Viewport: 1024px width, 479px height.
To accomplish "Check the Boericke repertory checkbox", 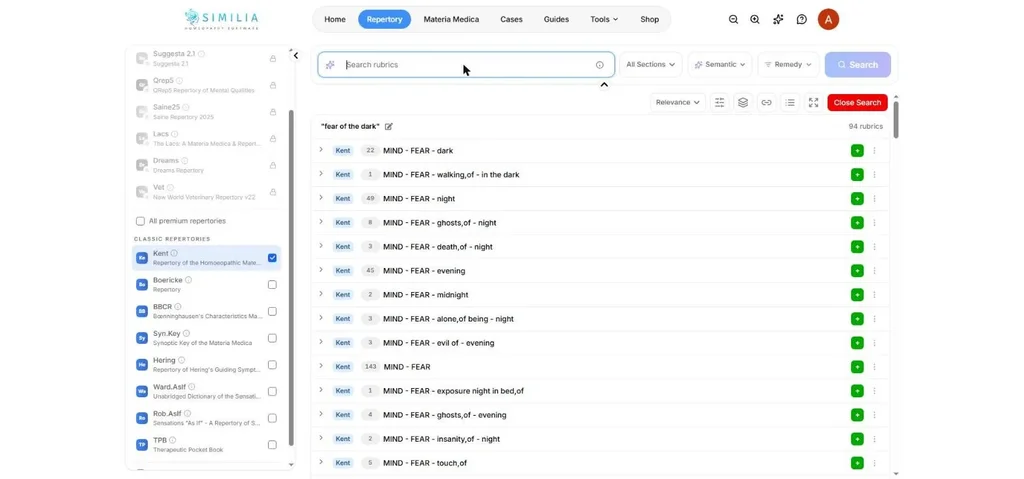I will point(272,284).
